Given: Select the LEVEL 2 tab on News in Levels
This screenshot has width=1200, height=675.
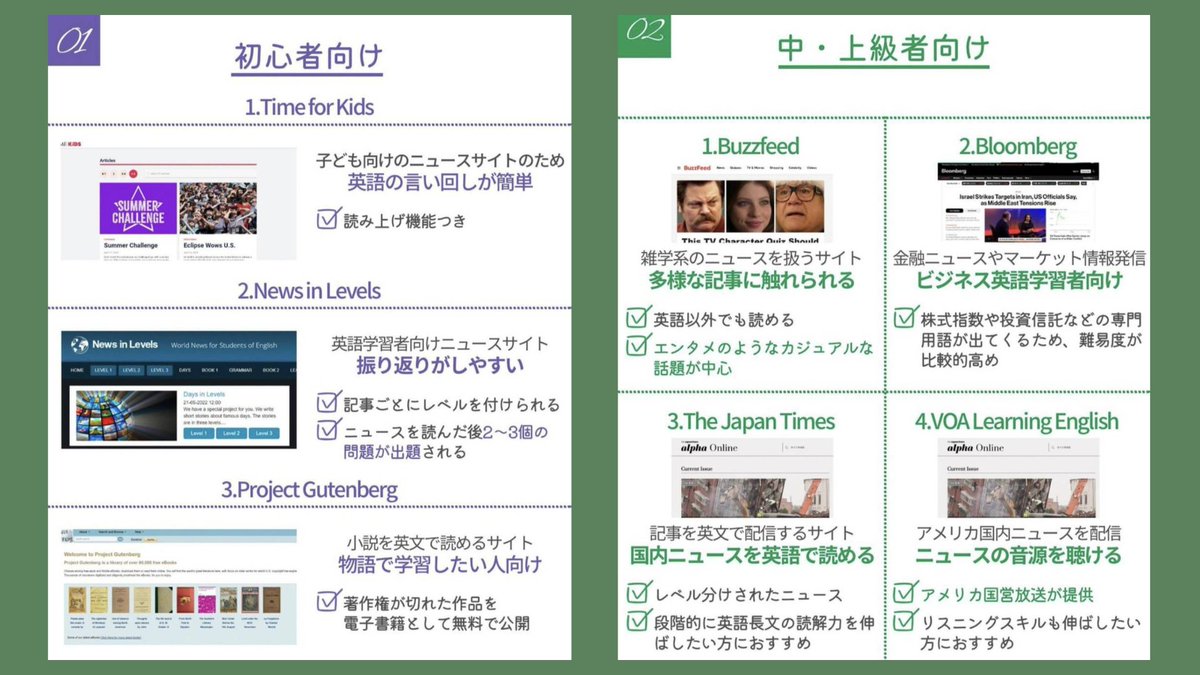Looking at the screenshot, I should pyautogui.click(x=130, y=370).
